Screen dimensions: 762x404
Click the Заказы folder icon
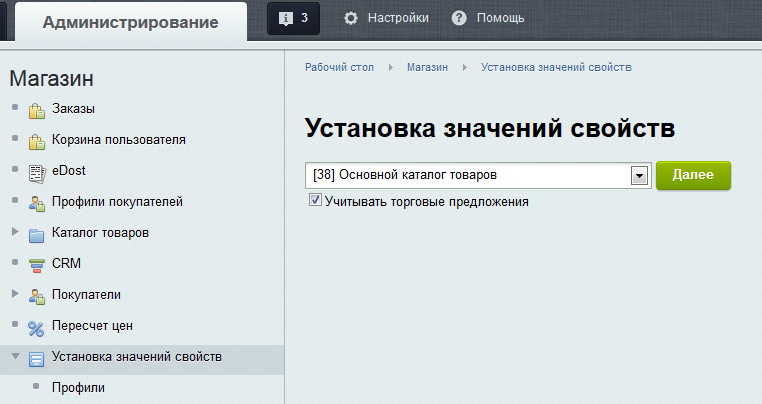(37, 110)
